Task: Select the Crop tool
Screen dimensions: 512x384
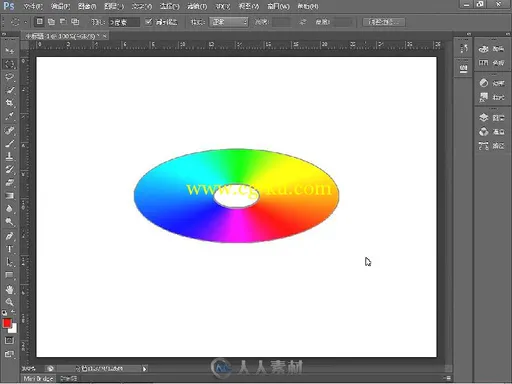Action: (x=9, y=103)
